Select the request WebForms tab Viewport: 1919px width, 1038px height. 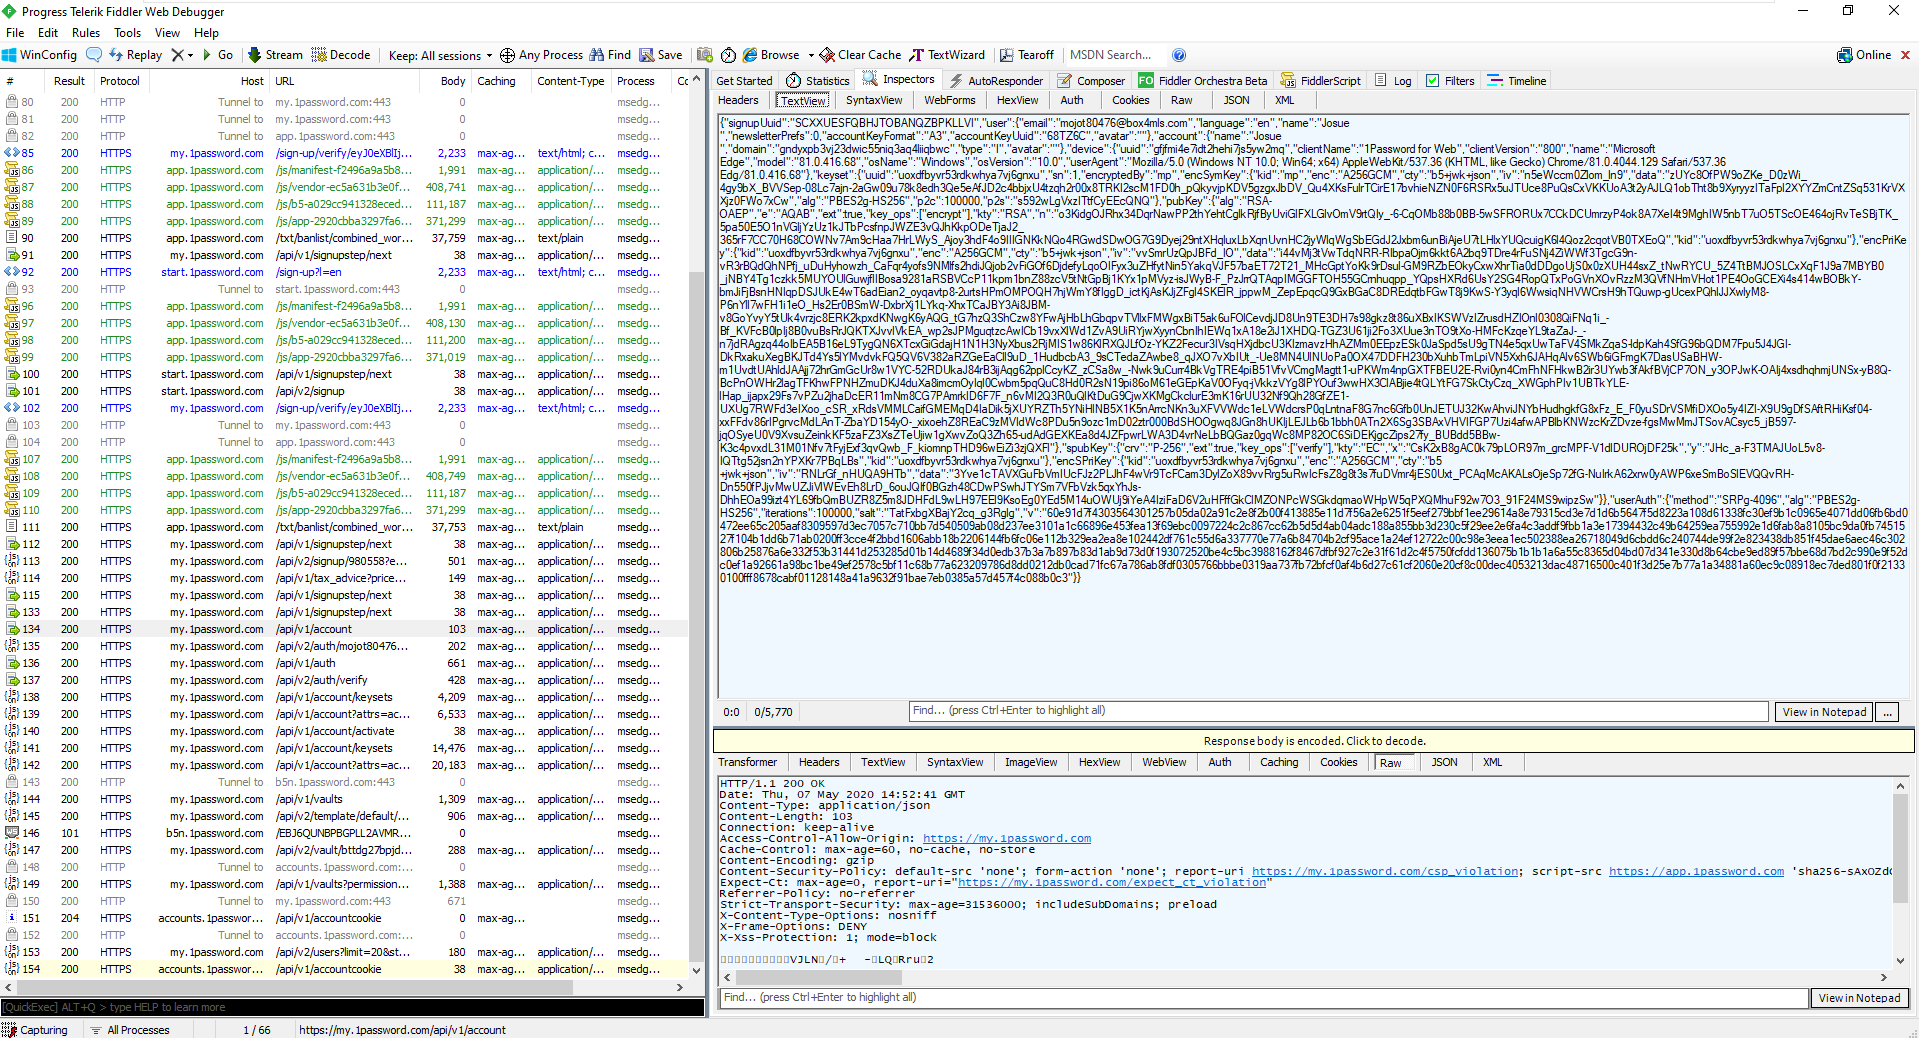tap(949, 100)
